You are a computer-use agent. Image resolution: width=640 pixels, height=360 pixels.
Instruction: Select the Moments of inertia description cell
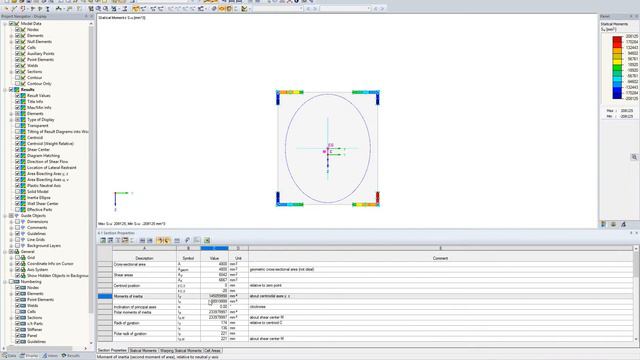144,296
